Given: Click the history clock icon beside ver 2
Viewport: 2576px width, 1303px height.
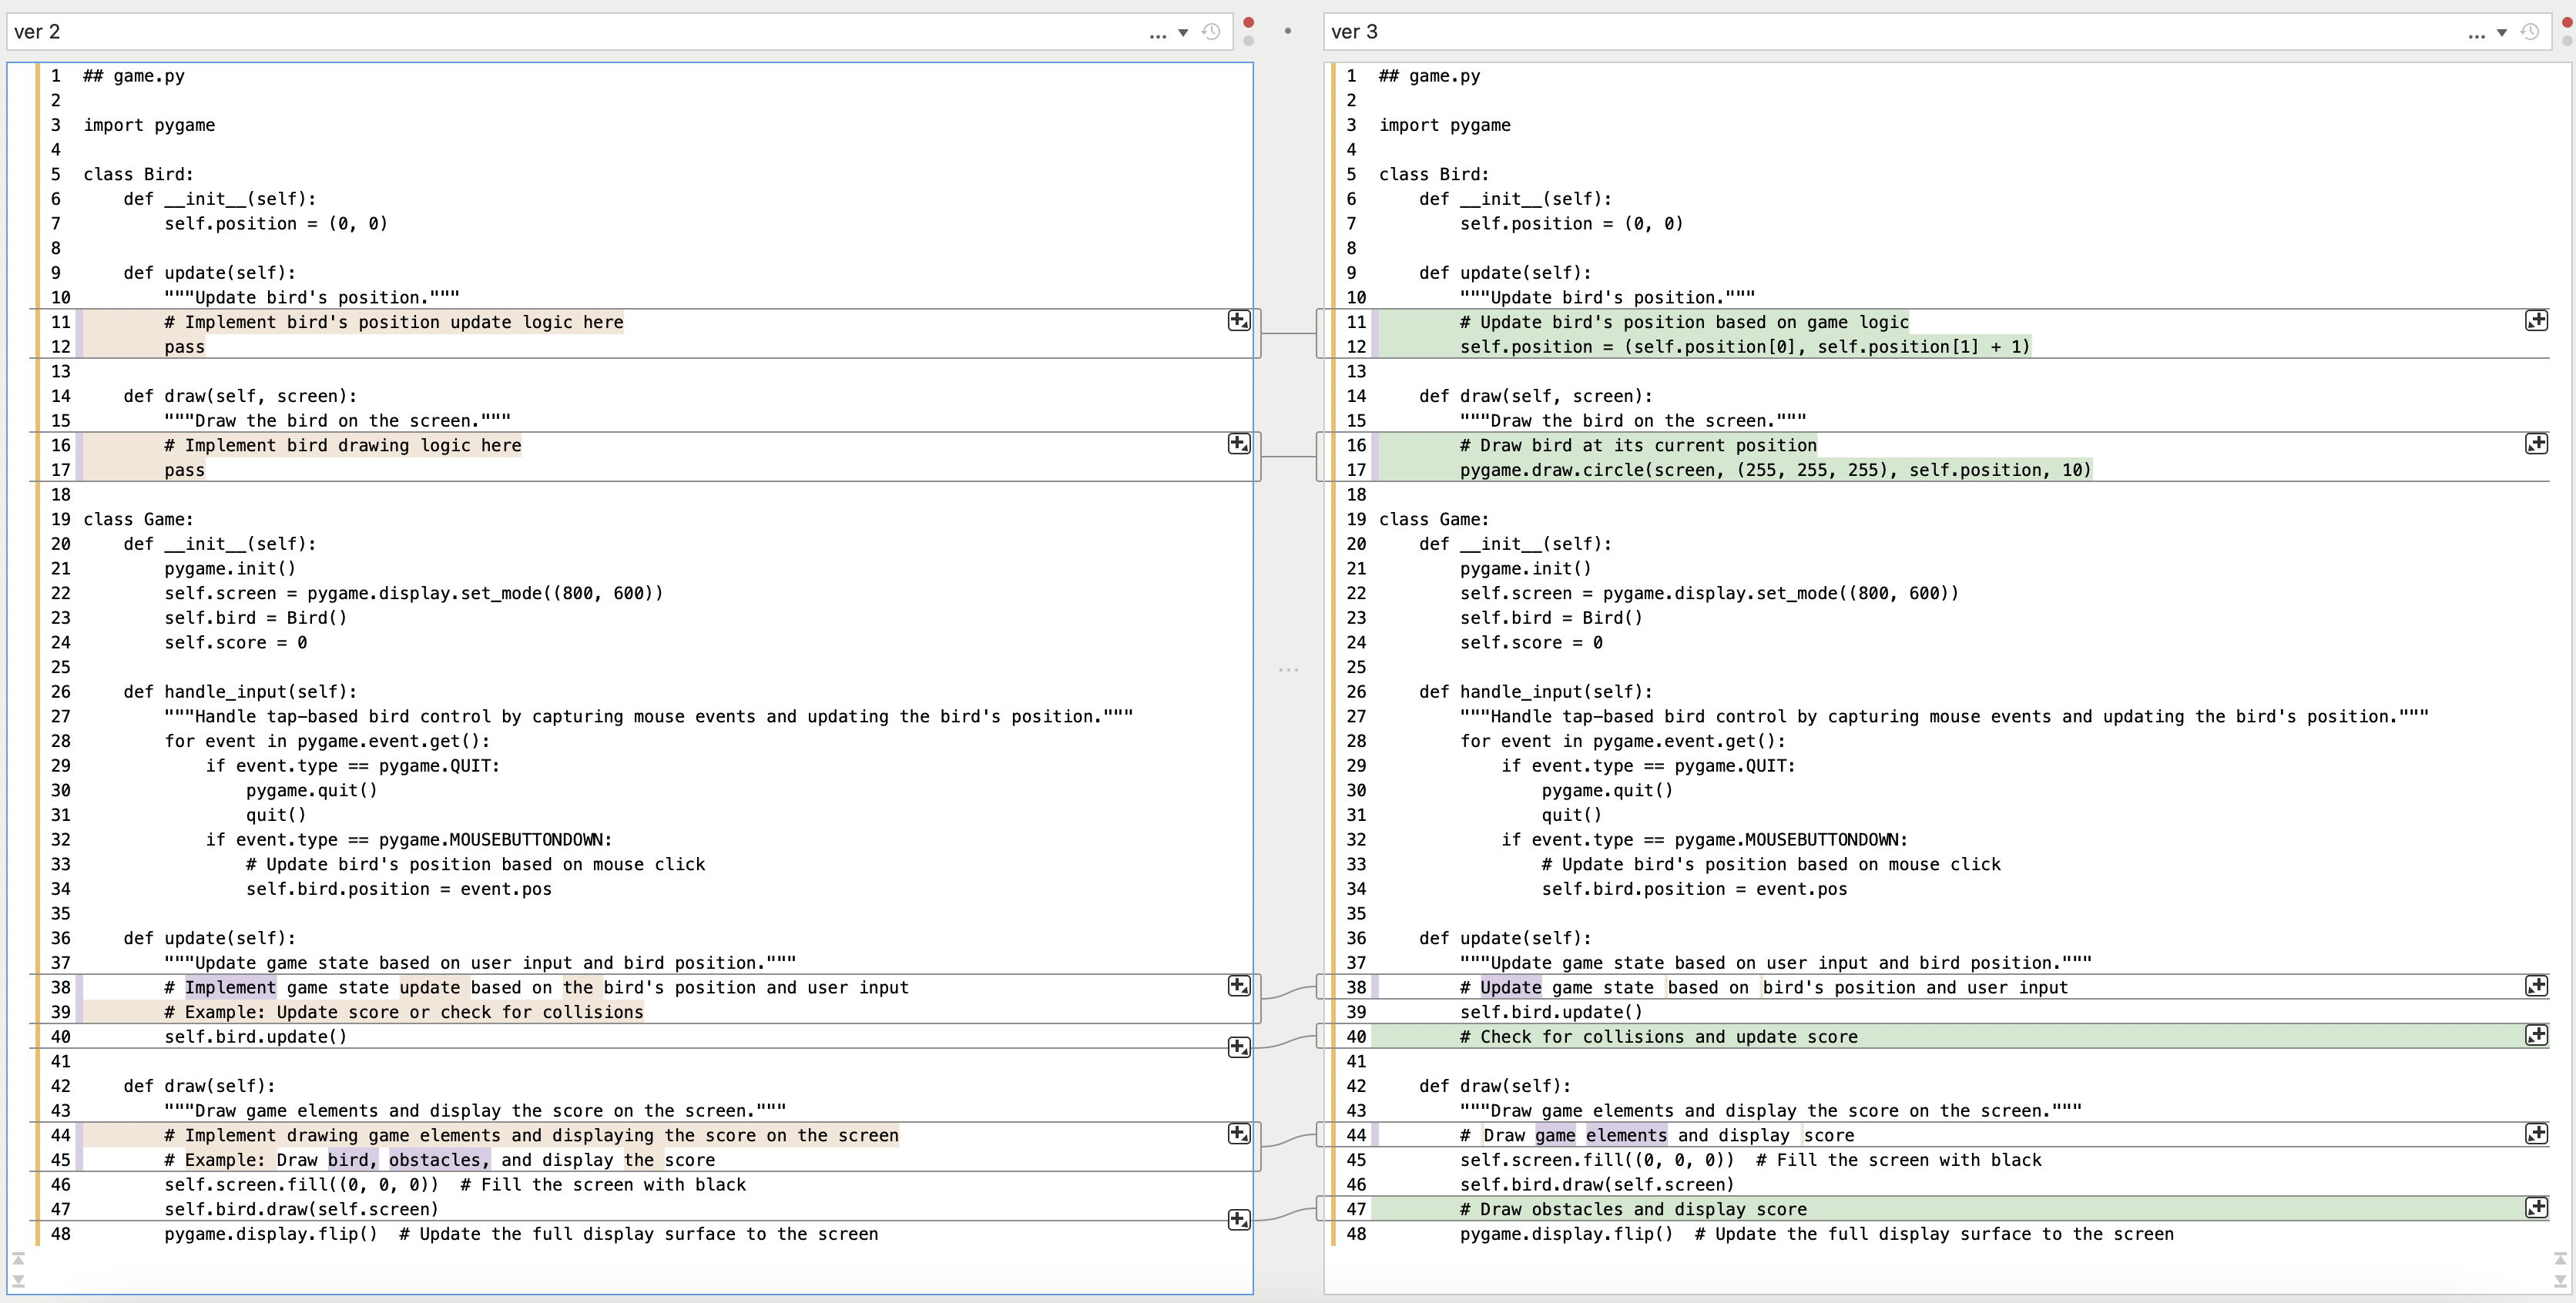Looking at the screenshot, I should [1211, 32].
